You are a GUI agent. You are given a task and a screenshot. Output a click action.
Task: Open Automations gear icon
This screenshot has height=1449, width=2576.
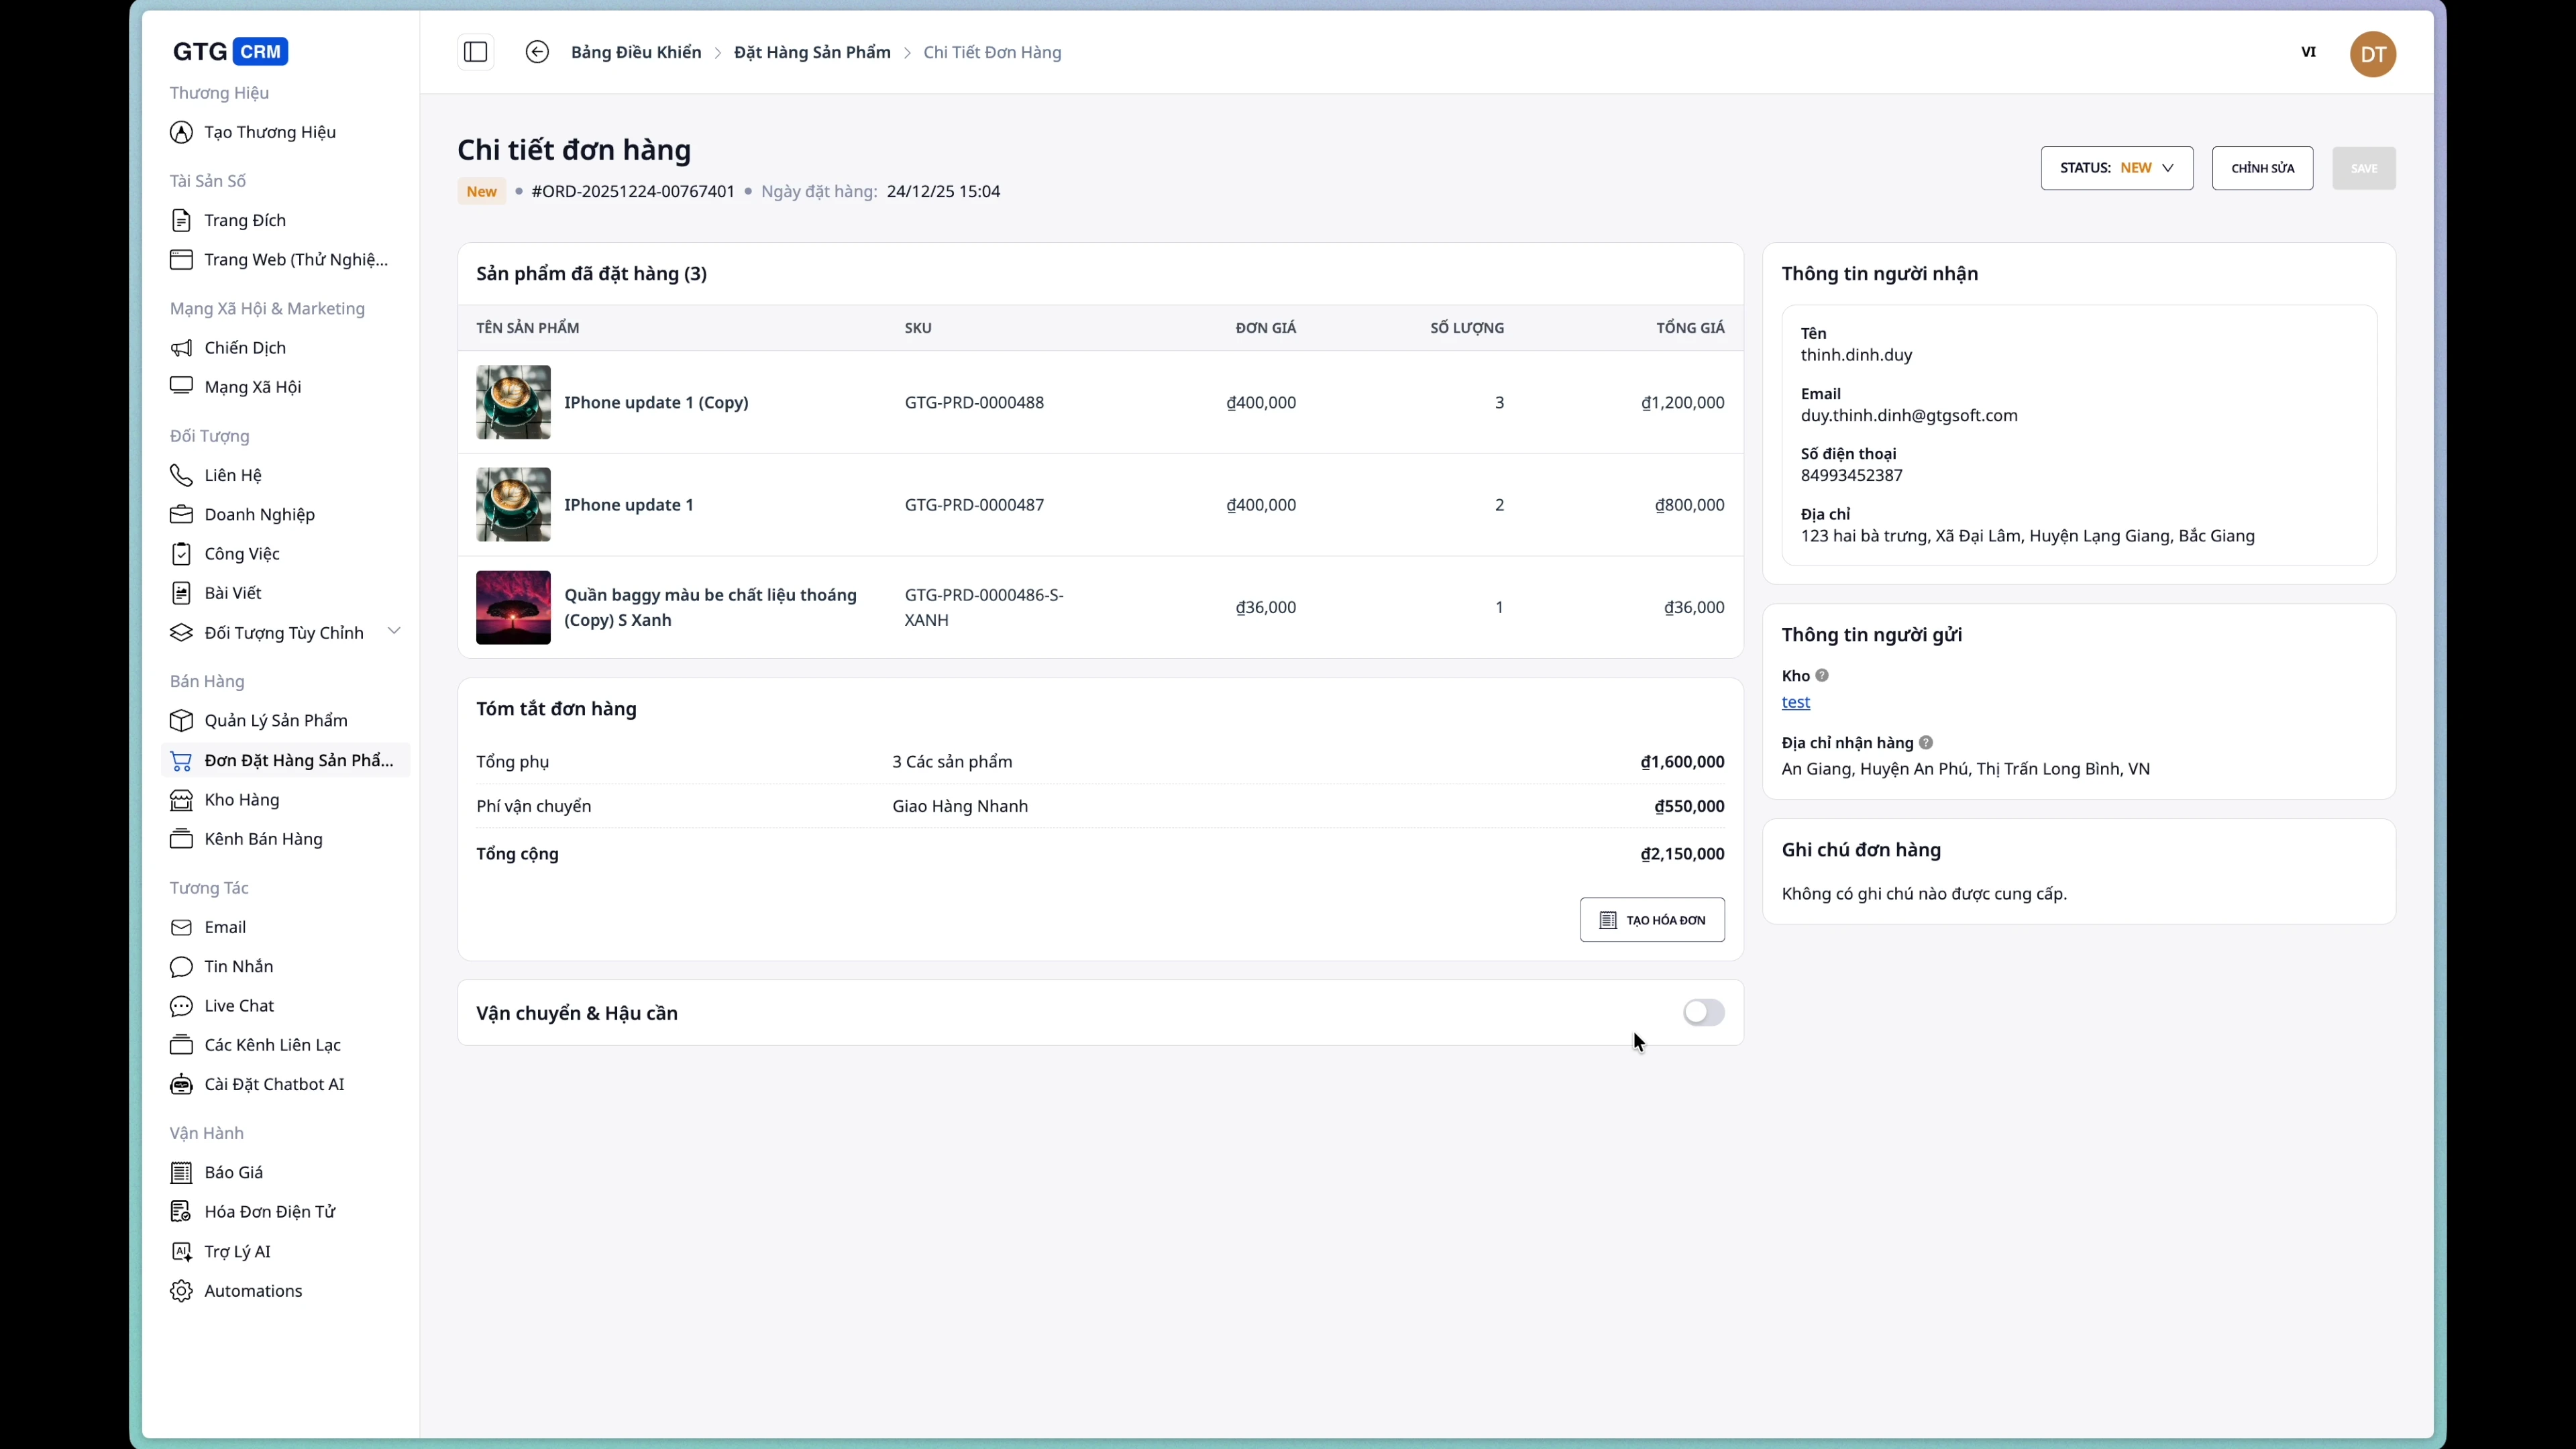pos(181,1291)
